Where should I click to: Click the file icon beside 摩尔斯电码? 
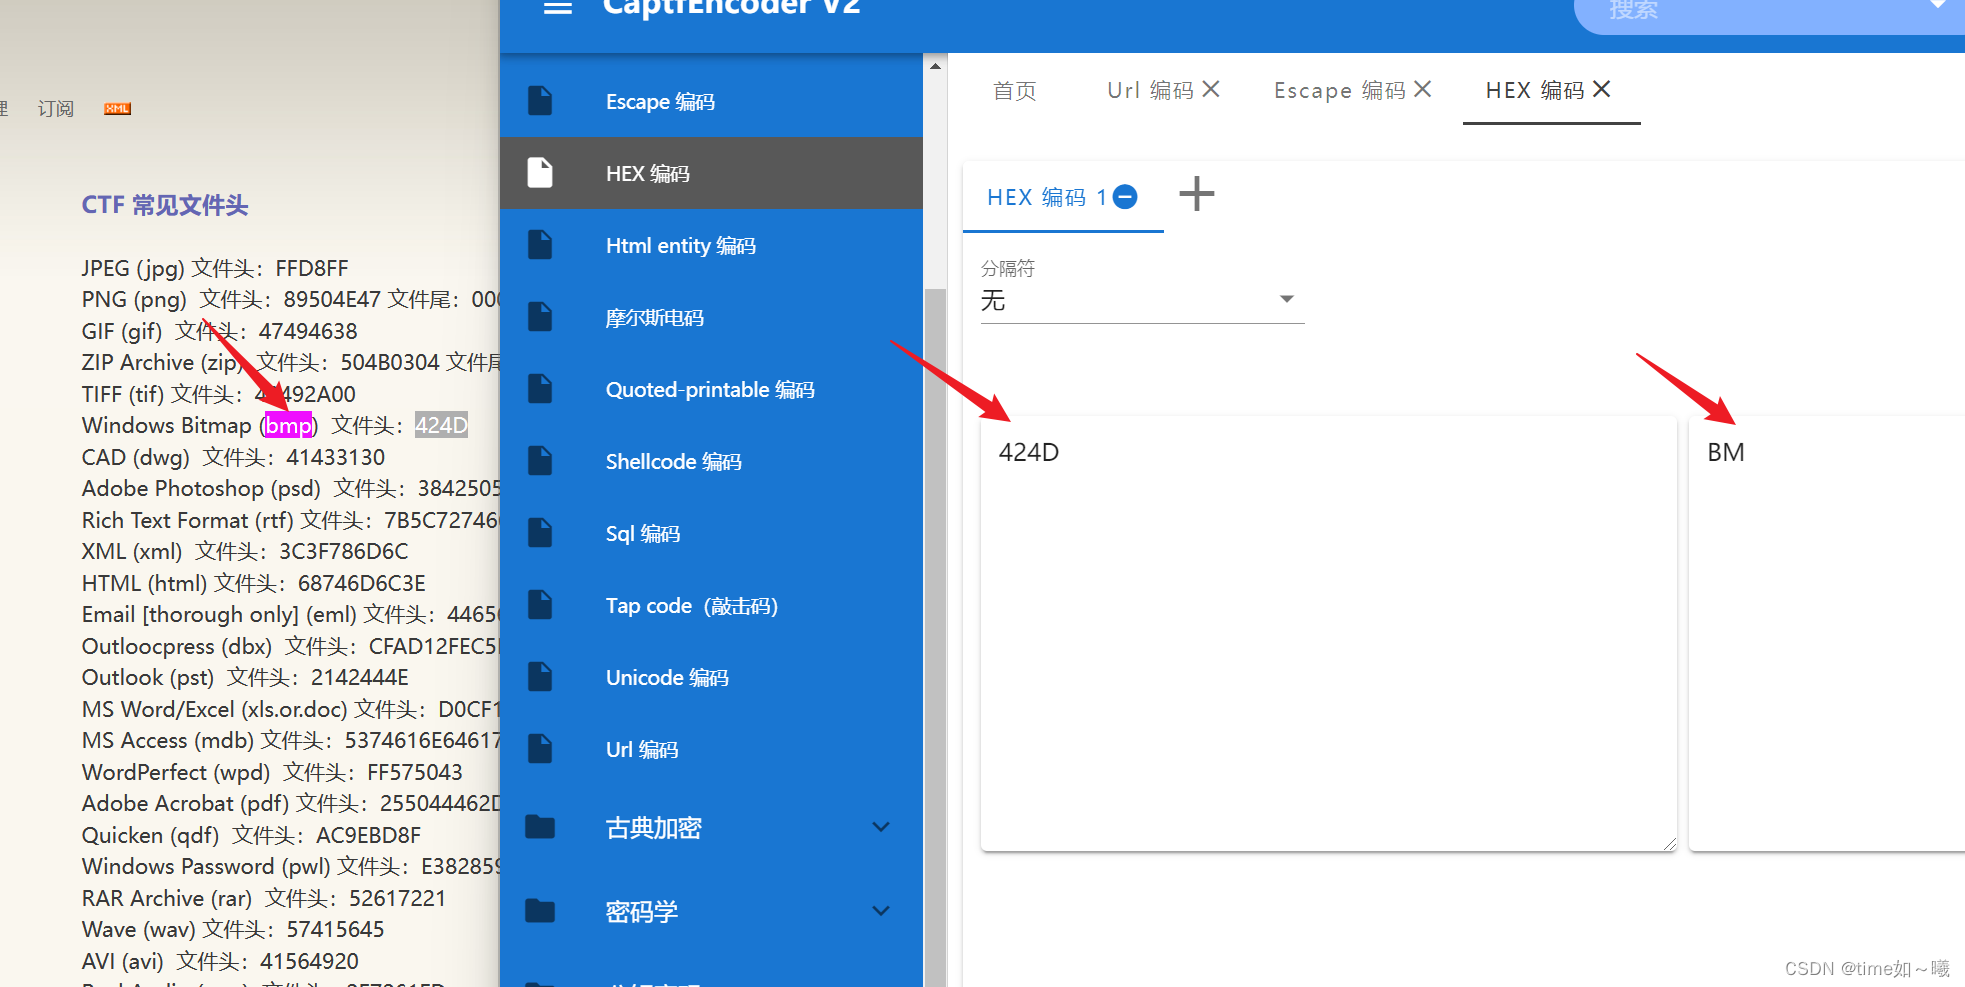(x=540, y=317)
